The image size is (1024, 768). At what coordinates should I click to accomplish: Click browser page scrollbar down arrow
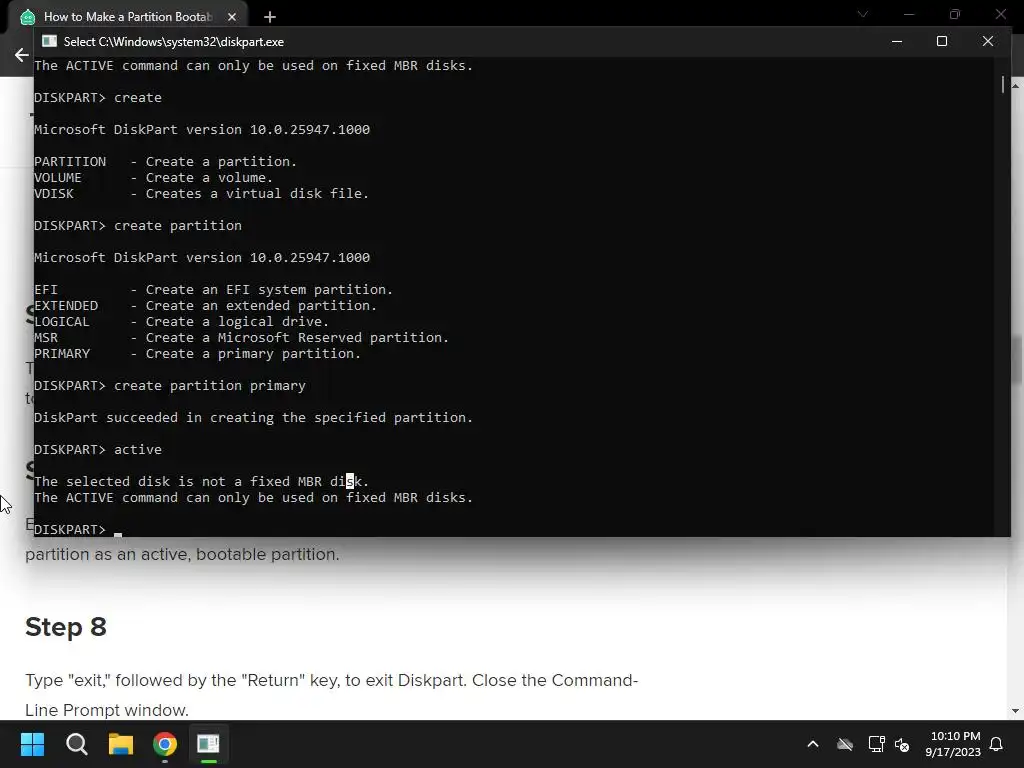pyautogui.click(x=1016, y=711)
